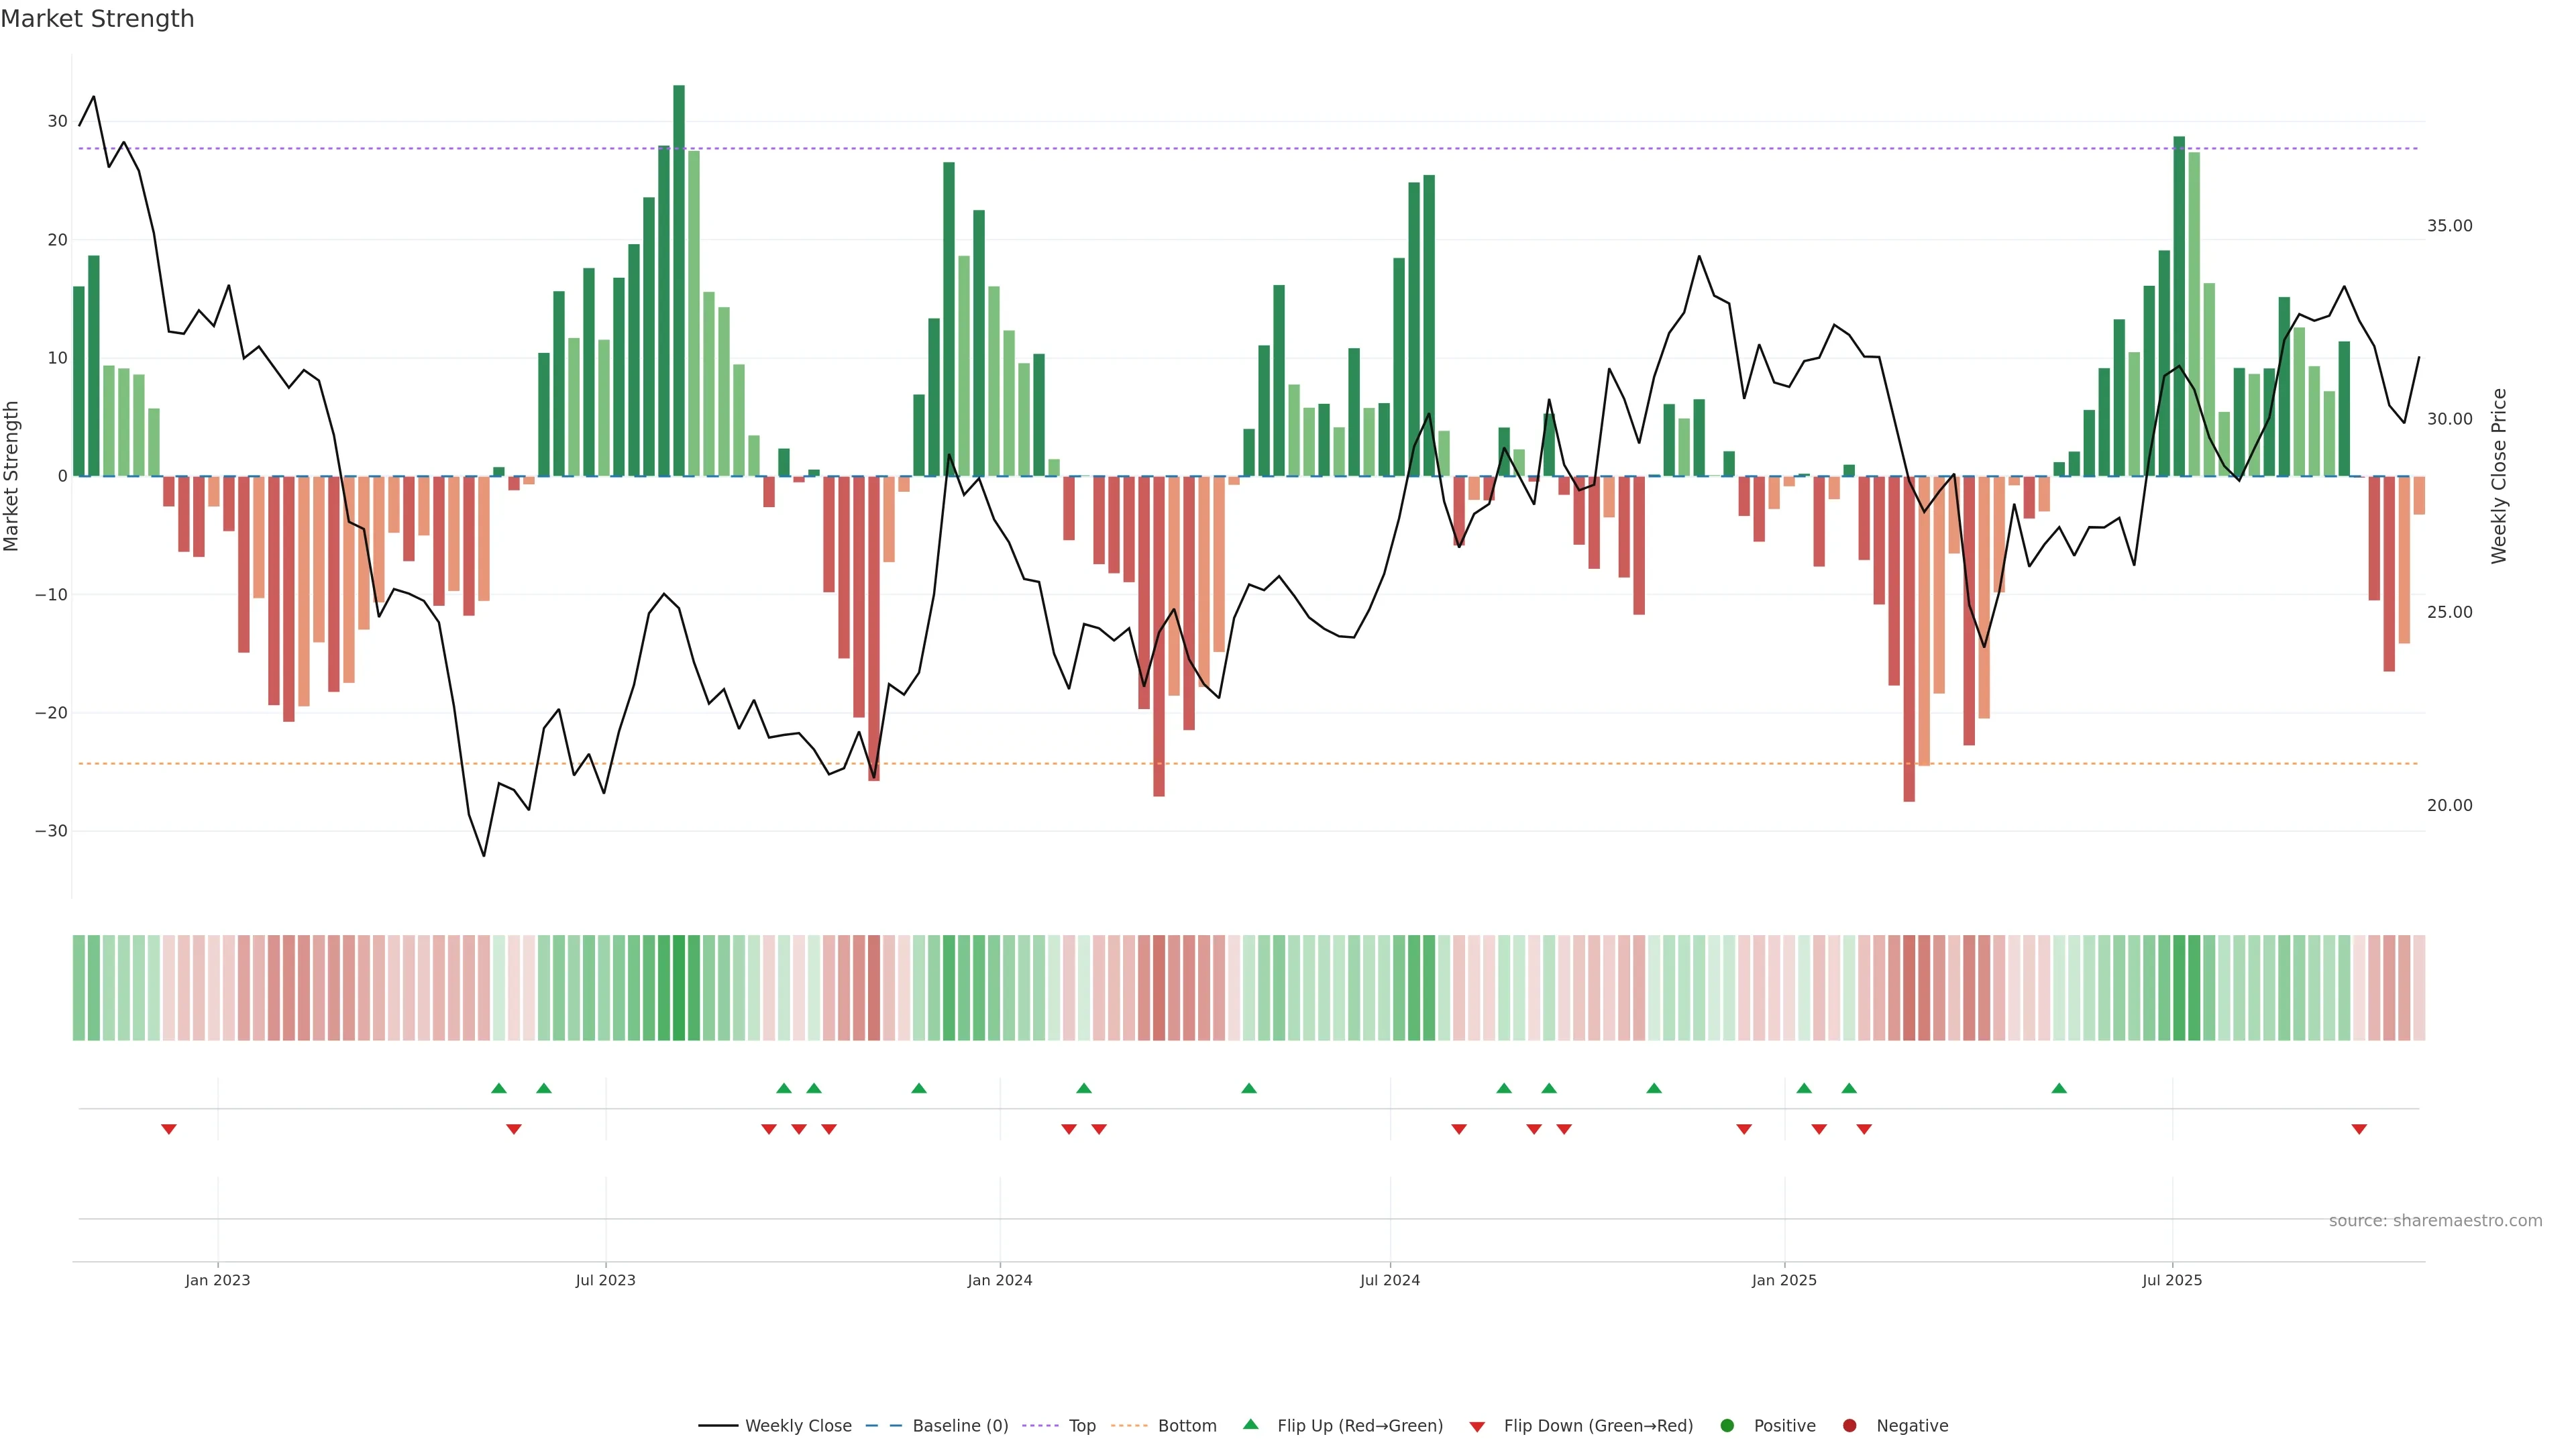Click the tallest green bar after Jul 2023

[x=679, y=280]
